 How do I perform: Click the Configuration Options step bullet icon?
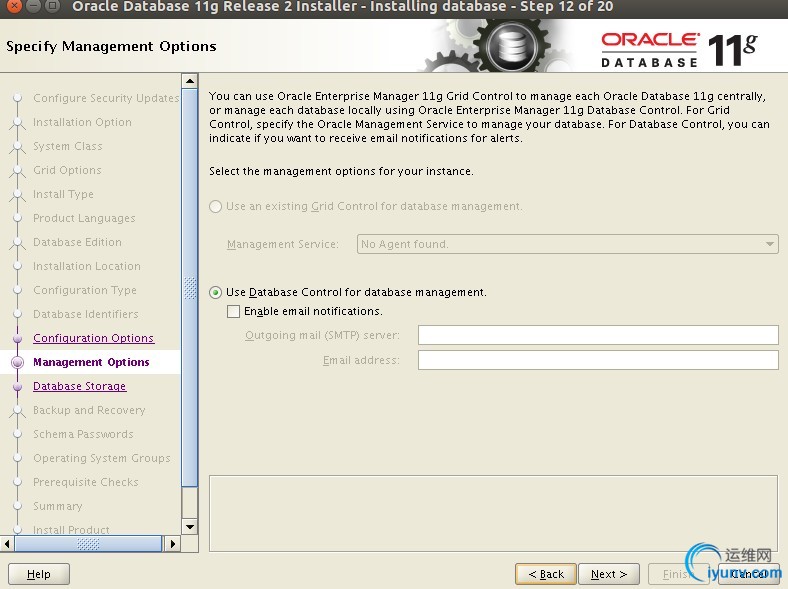tap(18, 338)
